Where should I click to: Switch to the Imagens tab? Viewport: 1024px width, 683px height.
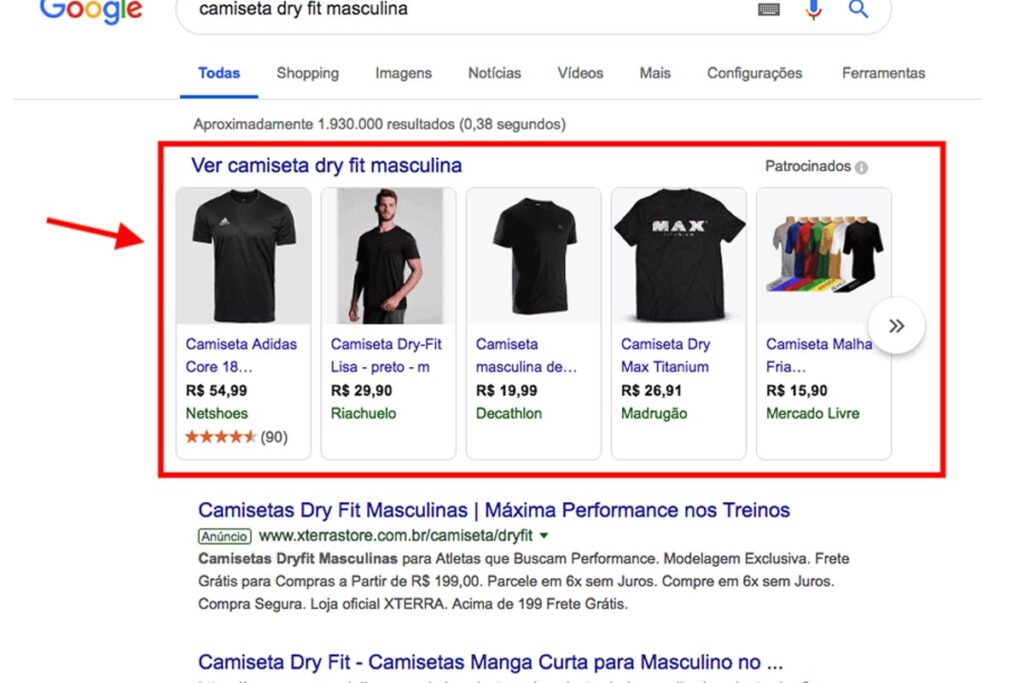click(403, 73)
